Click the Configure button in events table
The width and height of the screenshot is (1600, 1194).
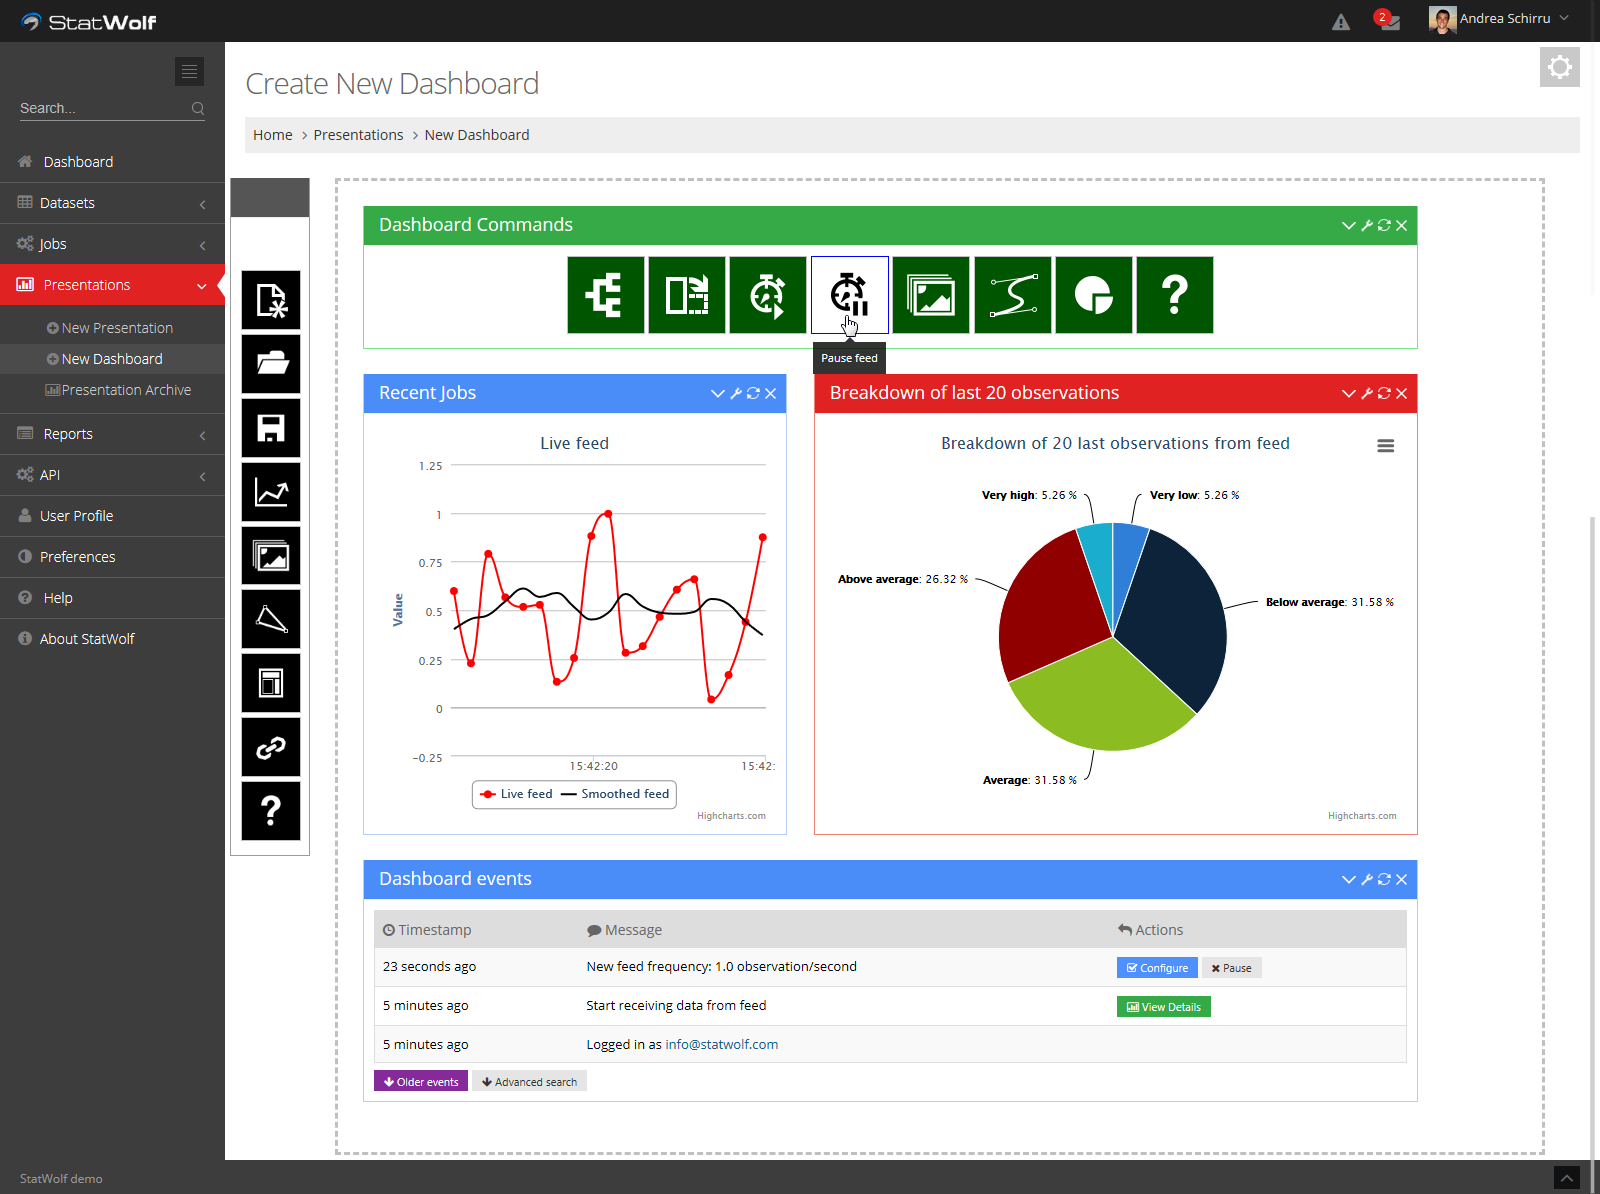click(x=1157, y=968)
